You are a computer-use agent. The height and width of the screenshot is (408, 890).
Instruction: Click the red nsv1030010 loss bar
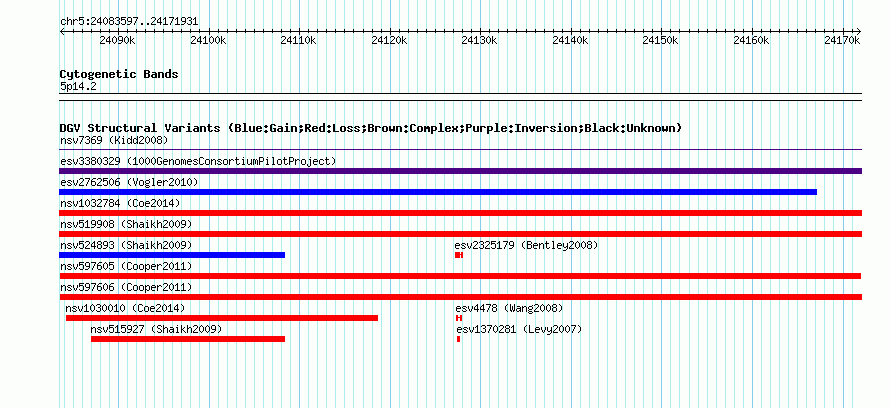[222, 318]
